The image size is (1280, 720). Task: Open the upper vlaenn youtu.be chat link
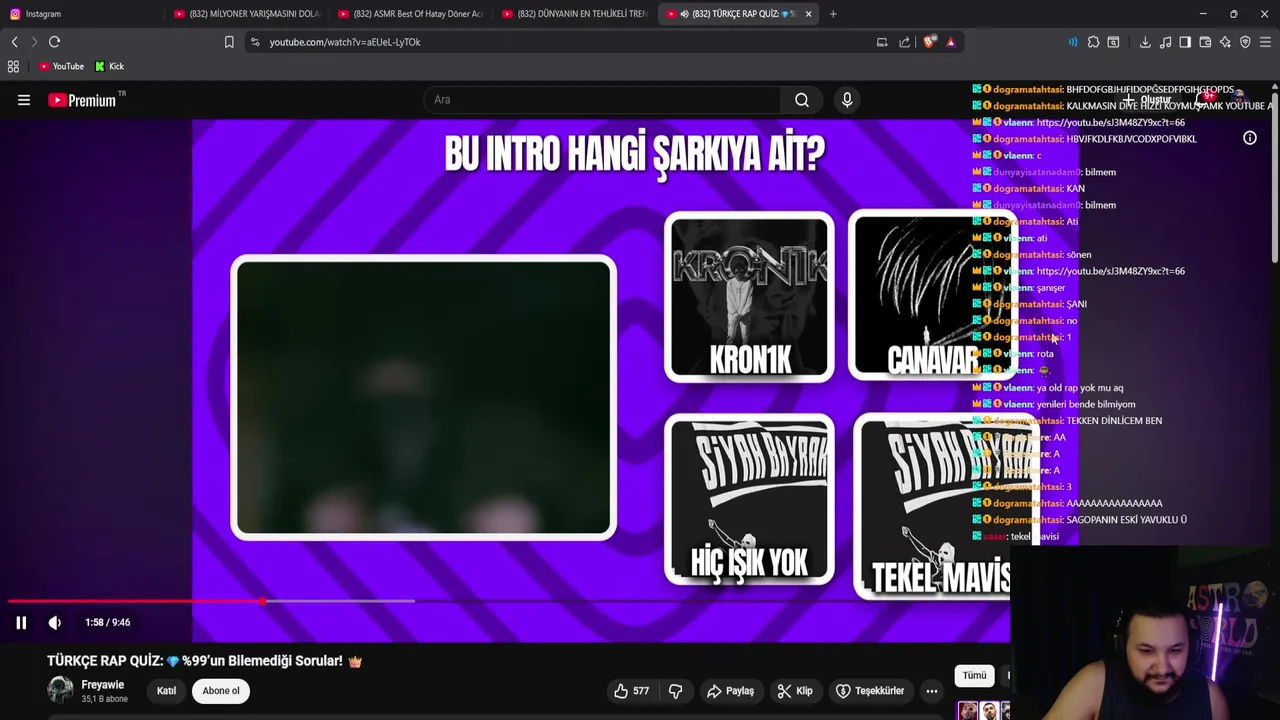pyautogui.click(x=1110, y=122)
